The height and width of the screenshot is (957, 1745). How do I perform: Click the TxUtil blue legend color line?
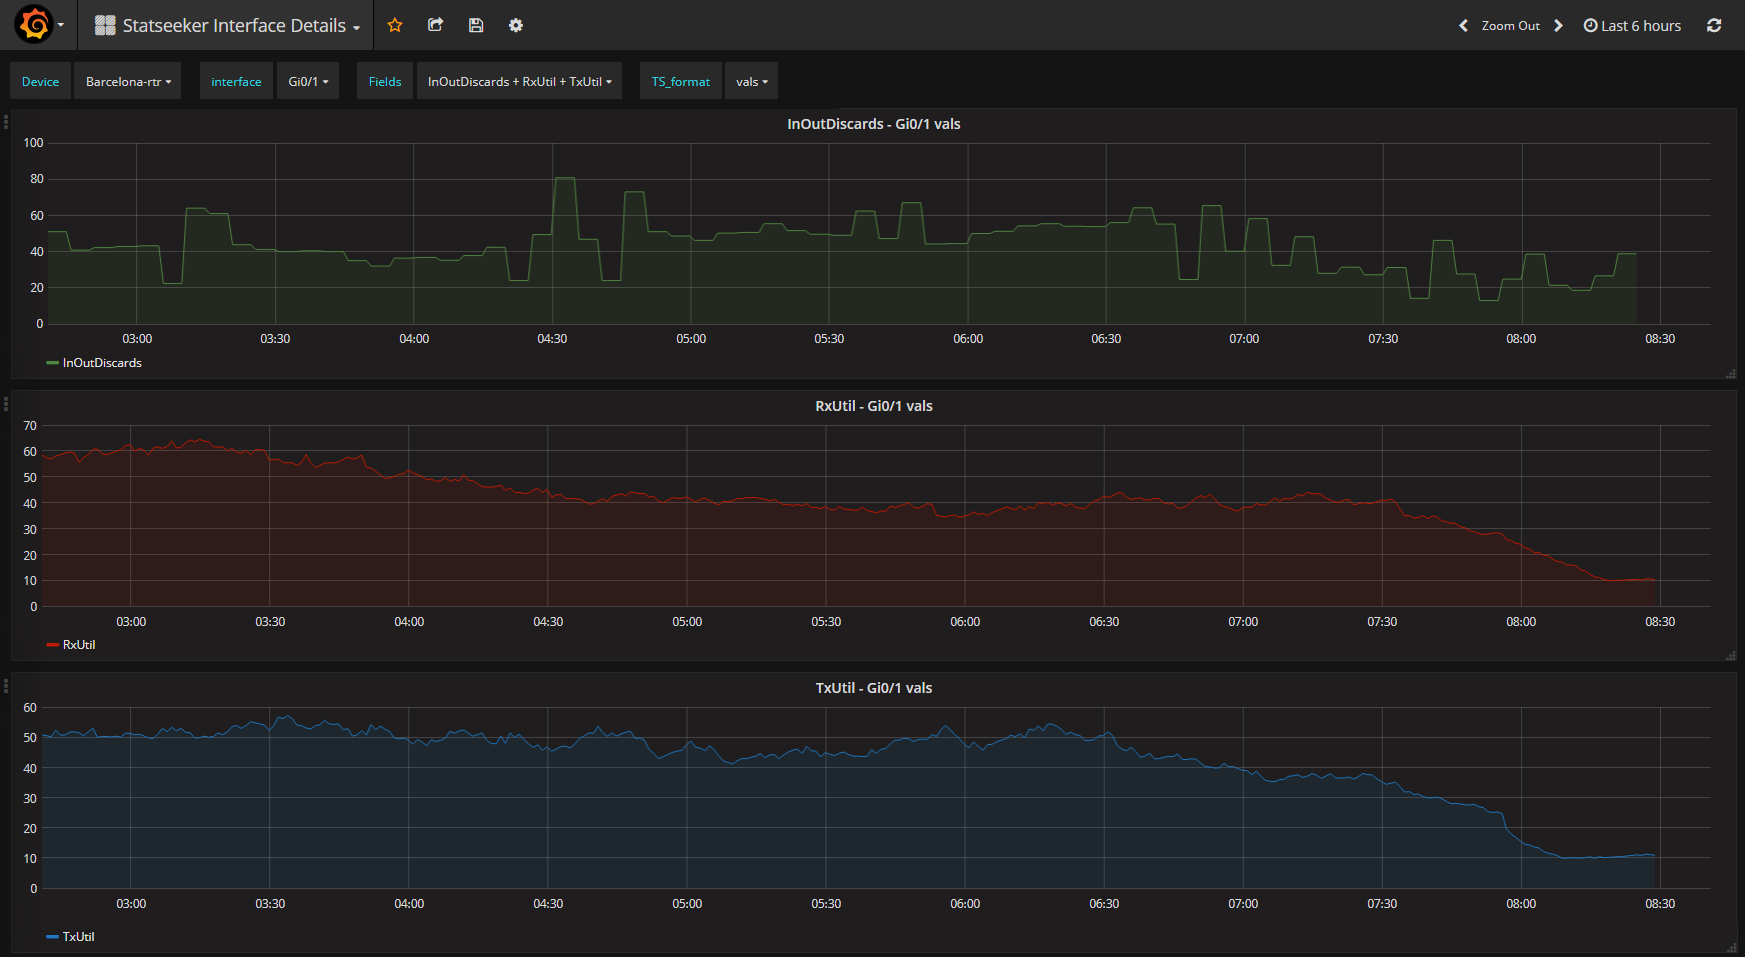52,937
